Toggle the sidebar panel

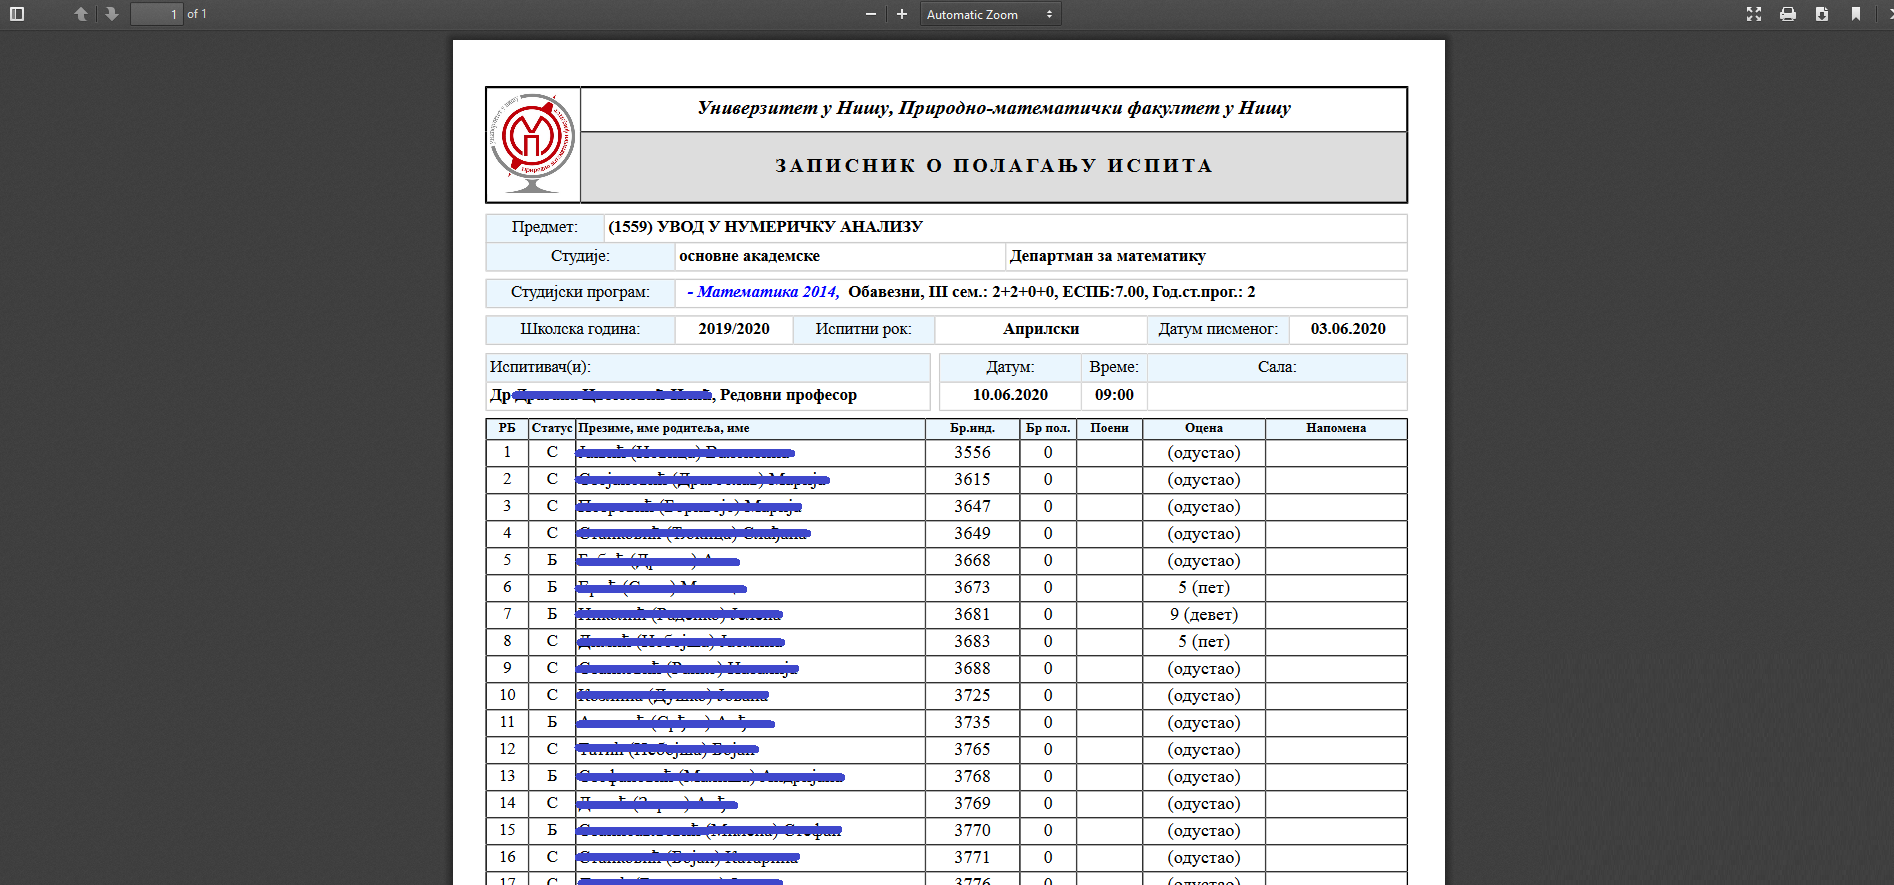tap(17, 14)
